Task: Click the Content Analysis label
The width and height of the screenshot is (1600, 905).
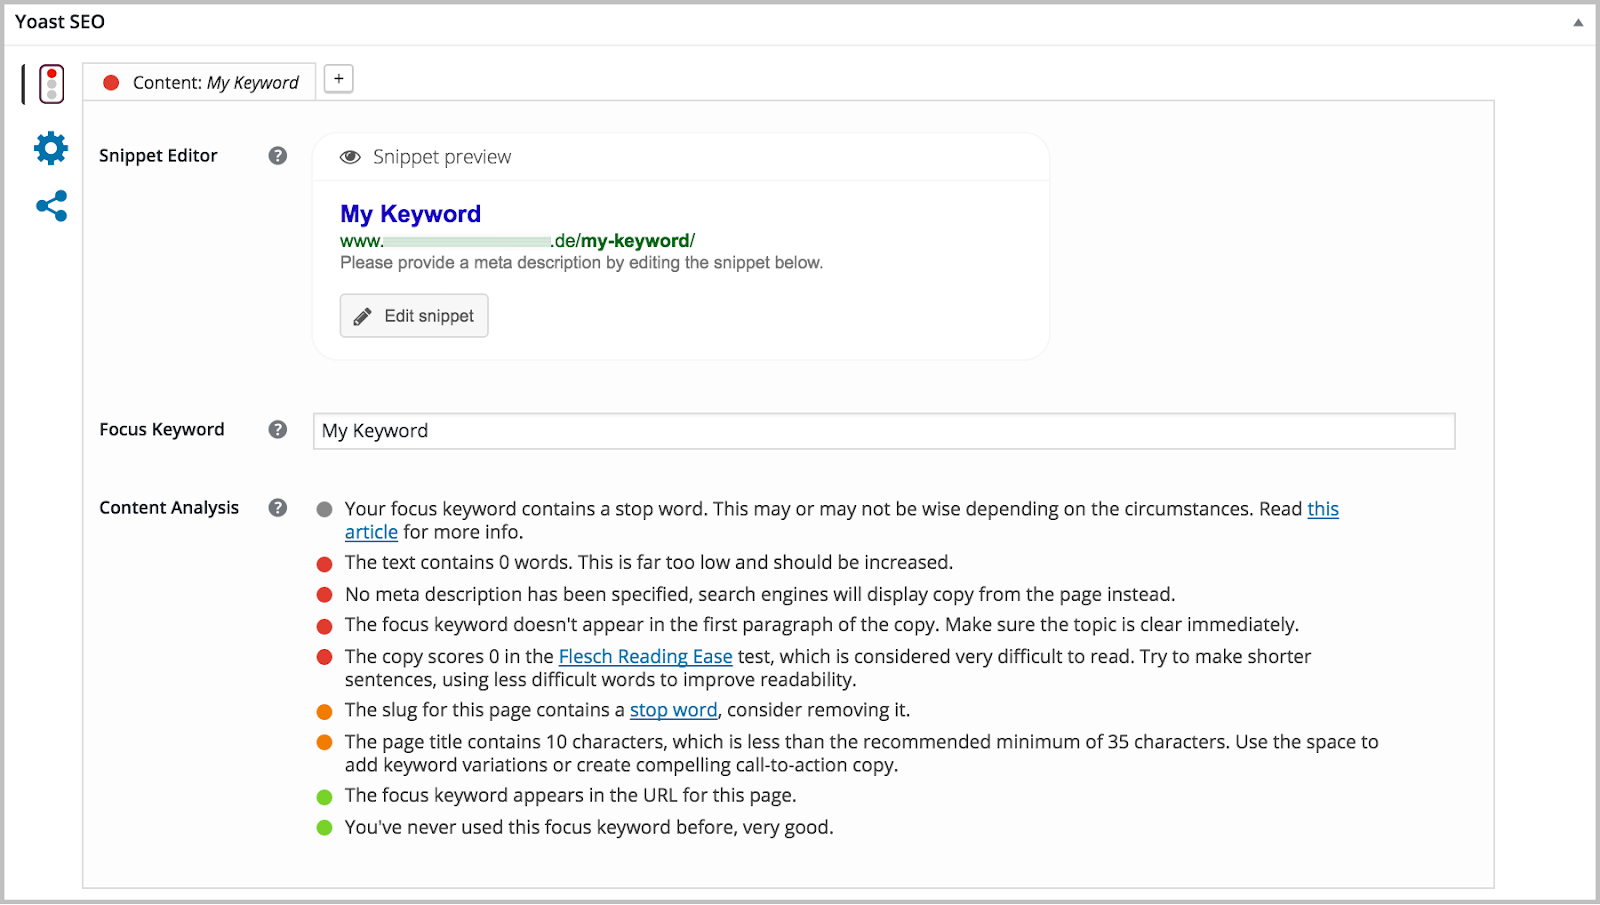Action: [x=169, y=508]
